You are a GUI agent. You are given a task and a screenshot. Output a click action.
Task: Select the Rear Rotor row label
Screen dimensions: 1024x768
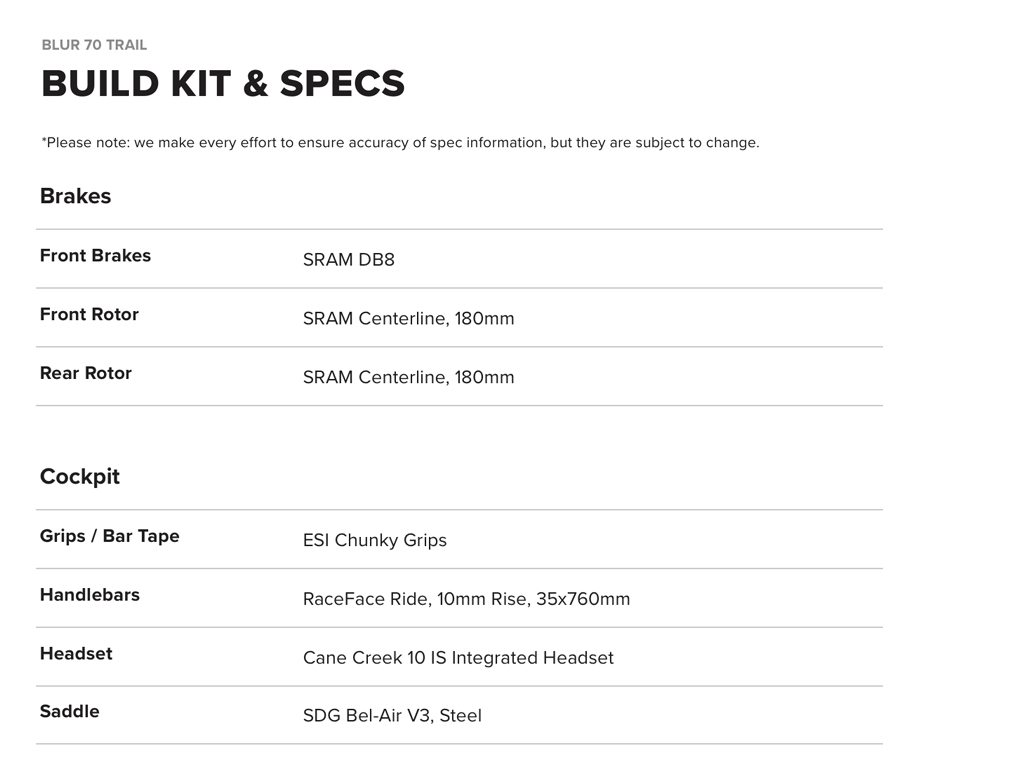[x=86, y=373]
